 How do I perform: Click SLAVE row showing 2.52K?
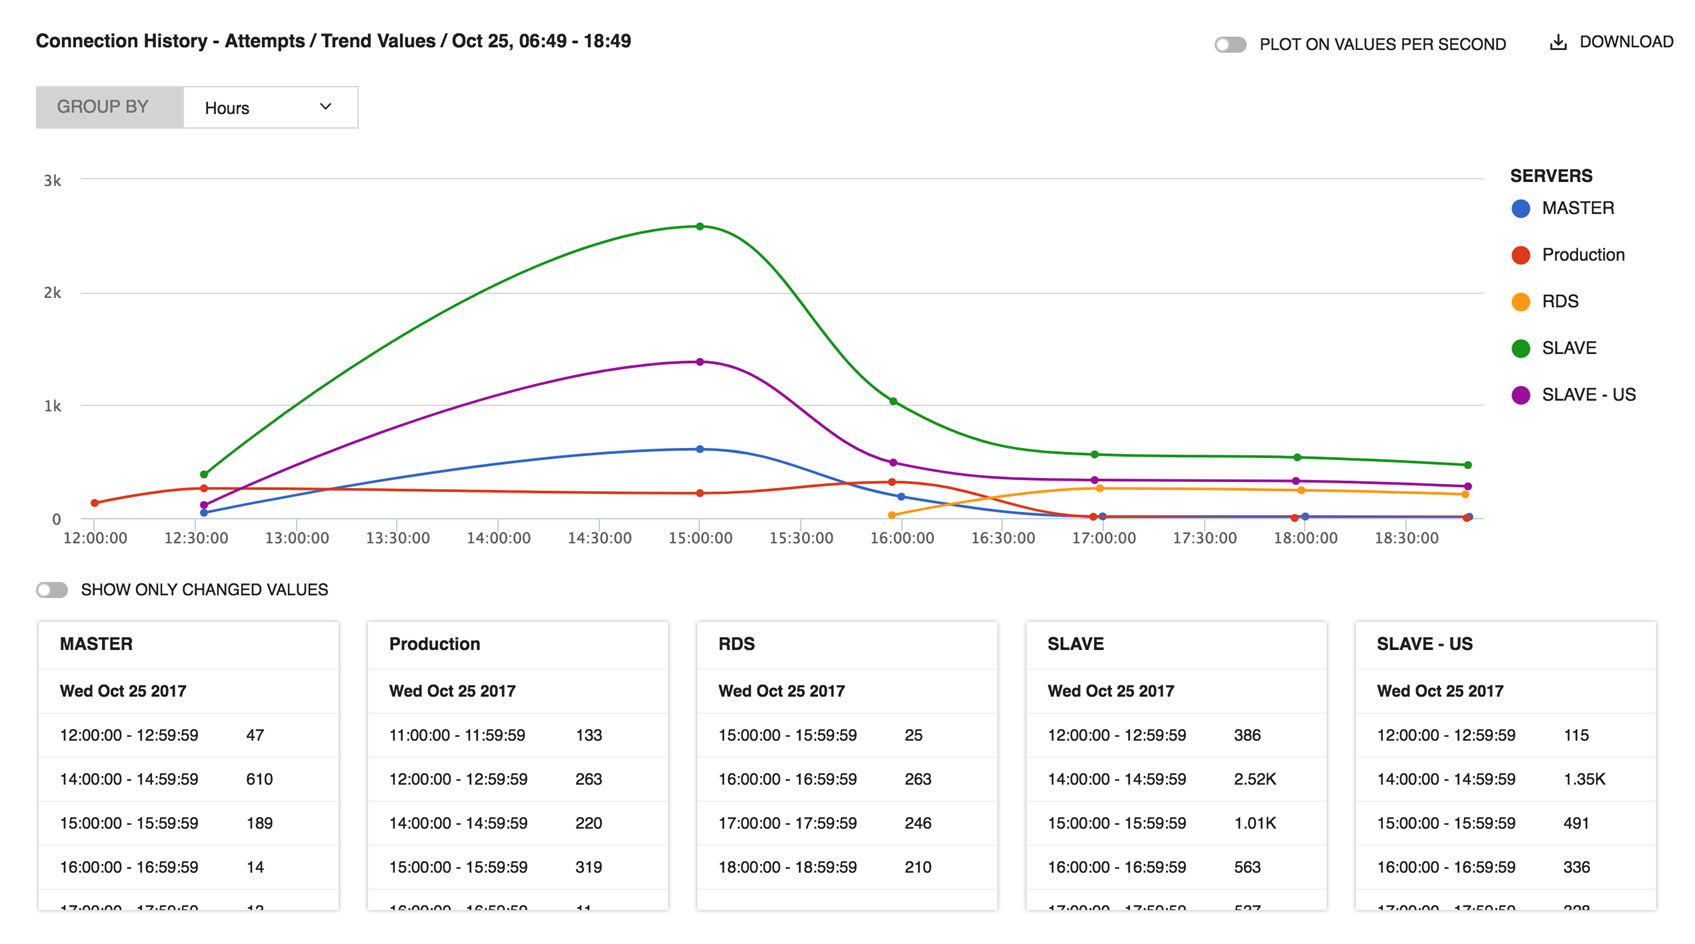tap(1176, 779)
